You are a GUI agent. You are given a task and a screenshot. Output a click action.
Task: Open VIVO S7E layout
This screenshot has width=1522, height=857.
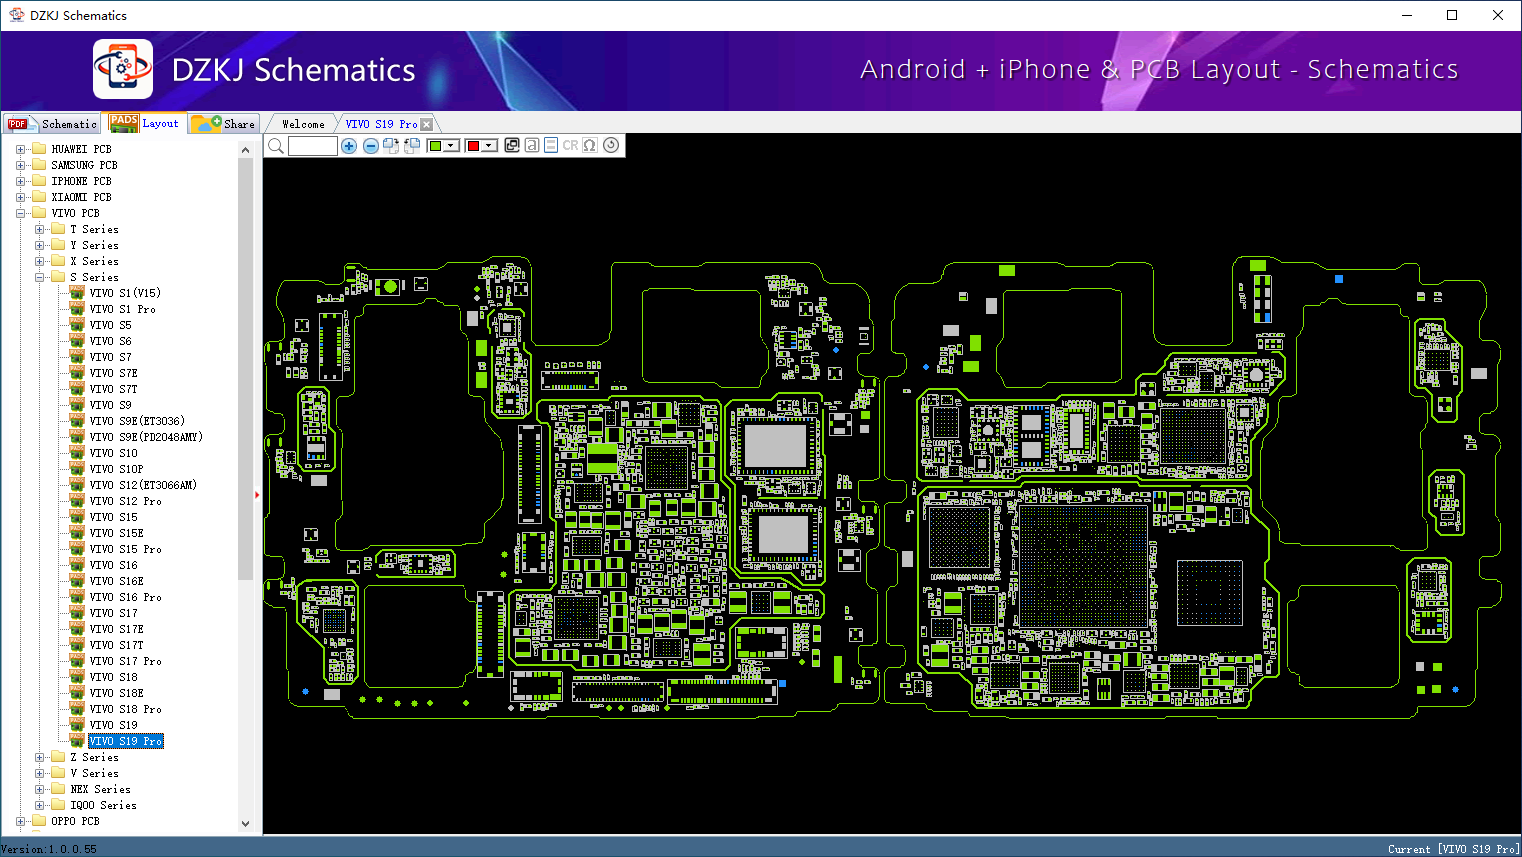click(114, 373)
